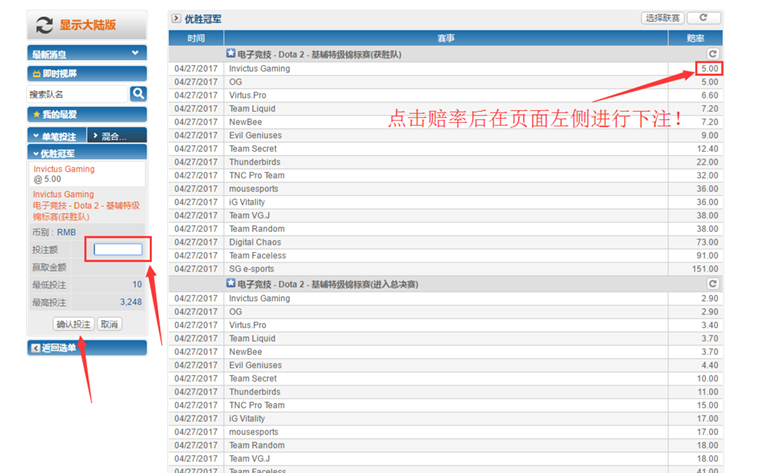Select Team VG.J finals odds 18.00
Viewport: 757px width, 473px height.
tap(707, 459)
